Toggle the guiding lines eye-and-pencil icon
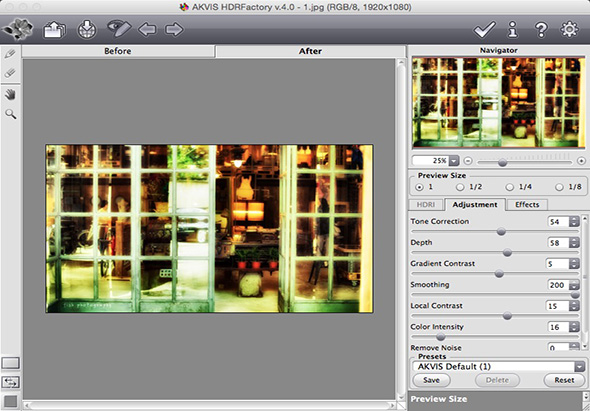Viewport: 590px width, 411px height. click(x=119, y=29)
